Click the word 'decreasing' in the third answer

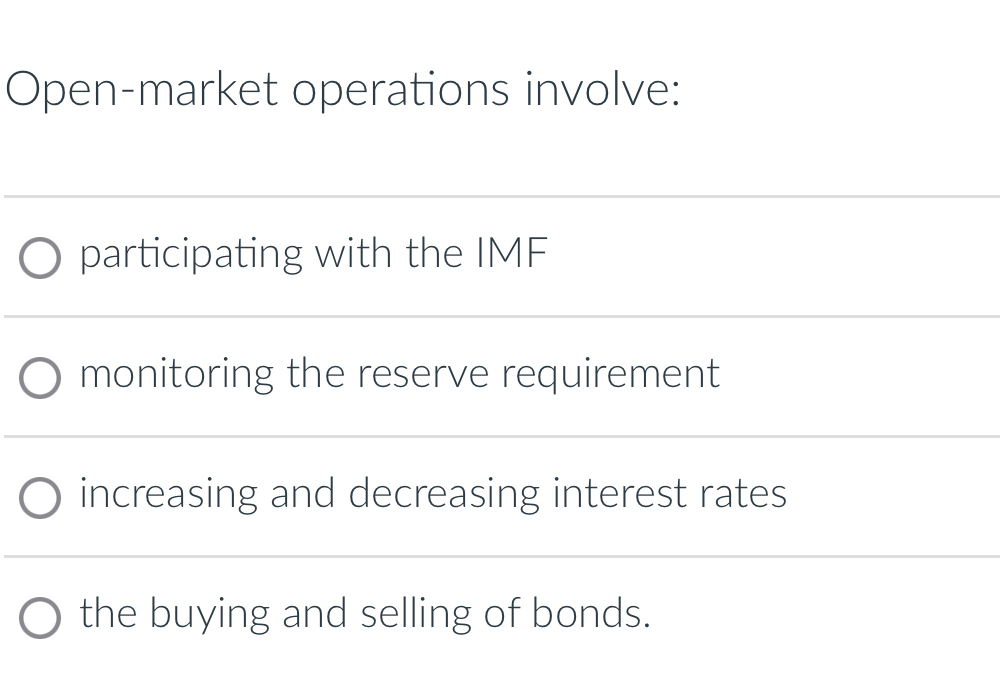pos(444,494)
